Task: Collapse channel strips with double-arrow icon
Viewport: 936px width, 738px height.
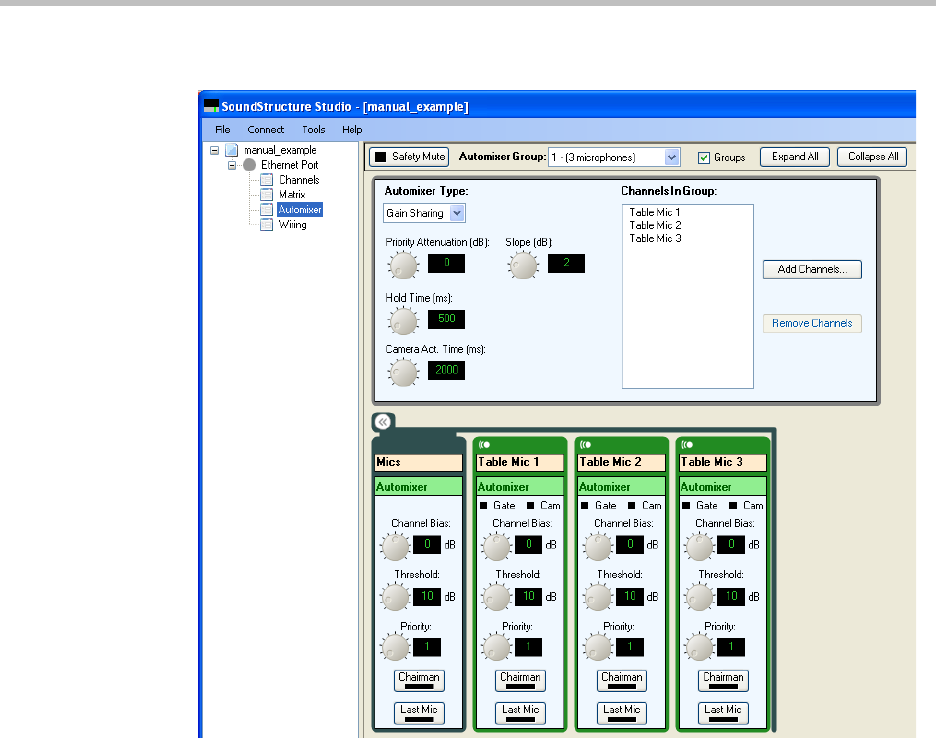Action: coord(382,422)
